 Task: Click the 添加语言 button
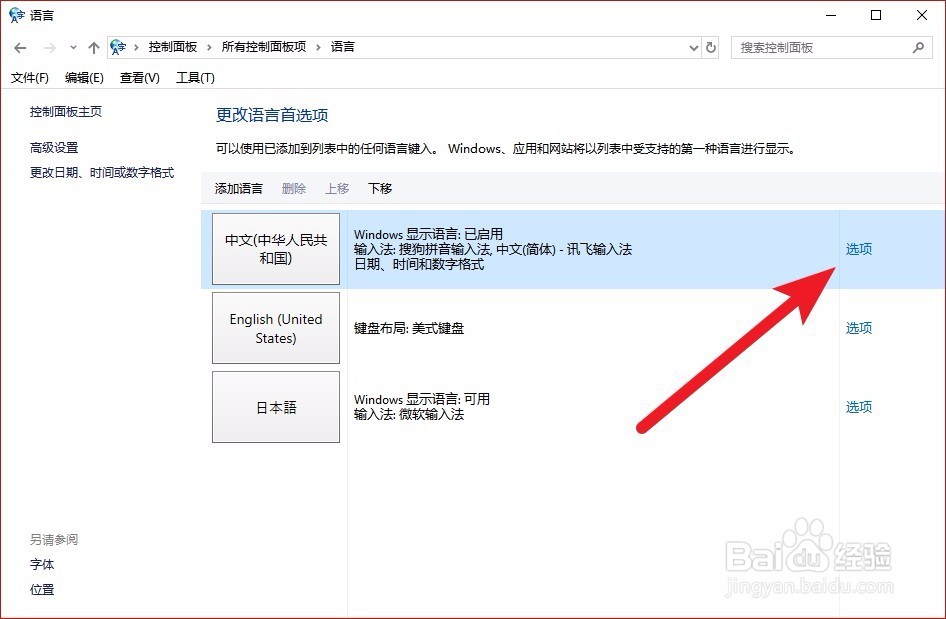(x=238, y=188)
